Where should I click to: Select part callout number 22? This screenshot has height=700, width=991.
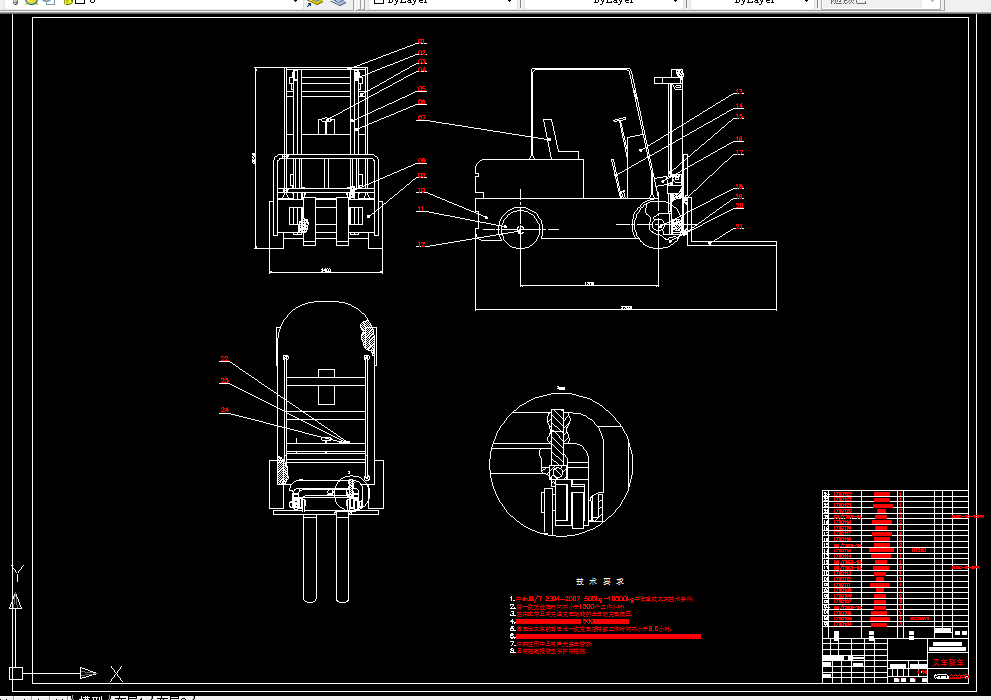pos(224,359)
